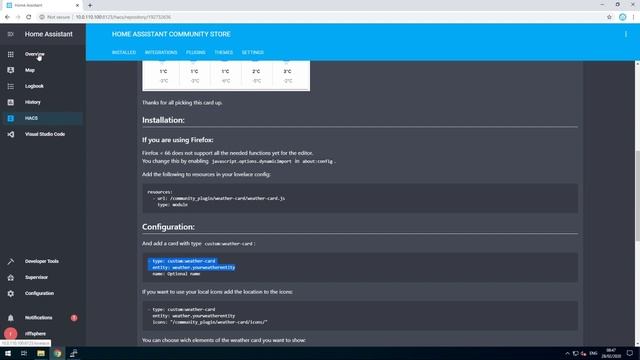Click the Installation heading
The width and height of the screenshot is (640, 360).
pyautogui.click(x=163, y=120)
